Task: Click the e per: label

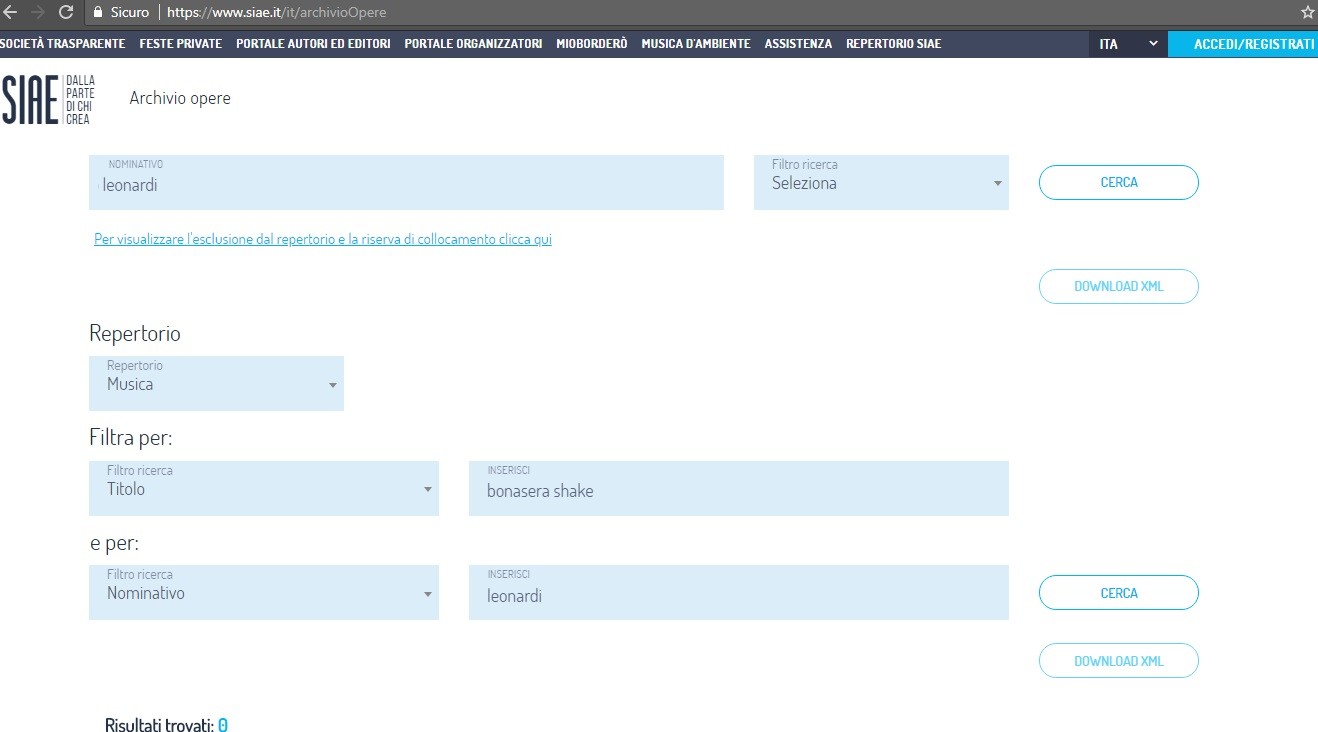Action: (x=114, y=543)
